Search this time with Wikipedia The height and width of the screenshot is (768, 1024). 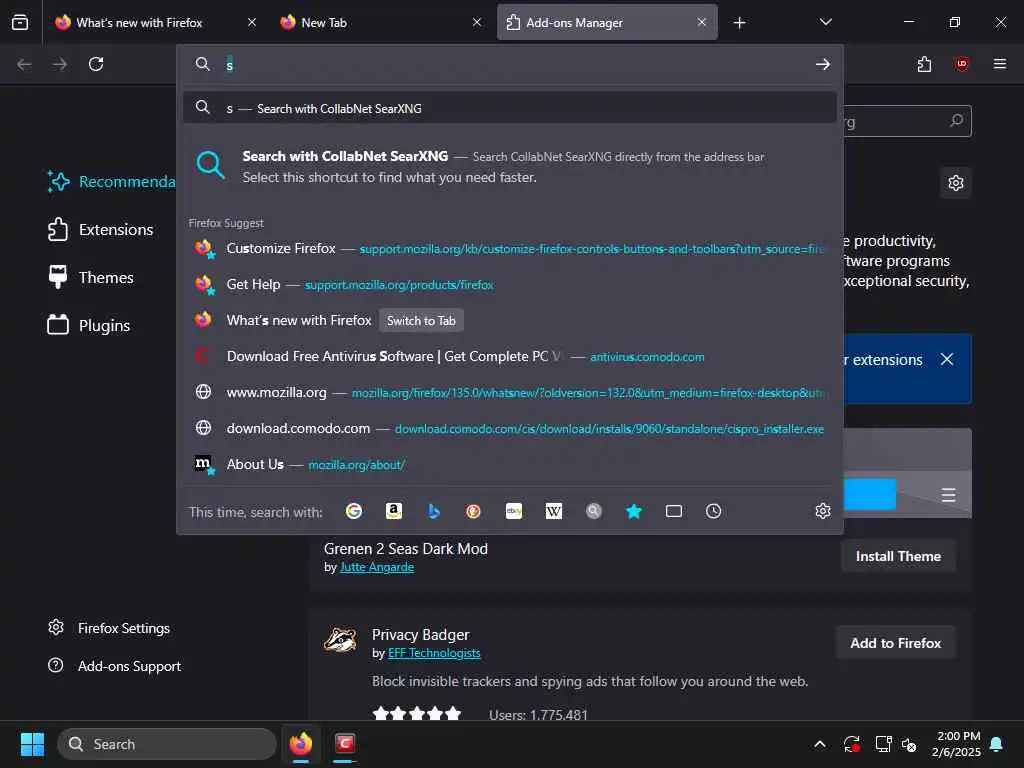[554, 511]
